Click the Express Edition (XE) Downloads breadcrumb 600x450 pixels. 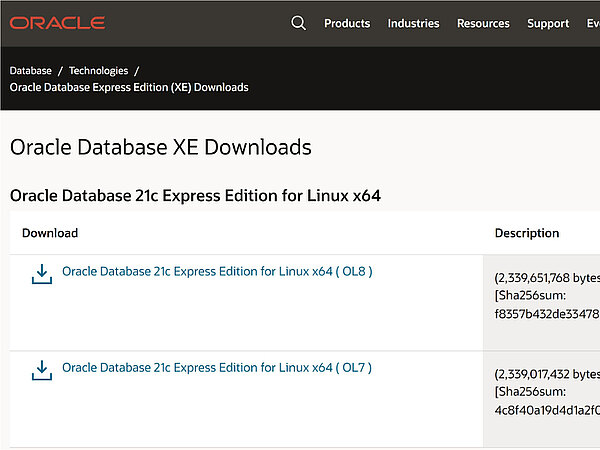pyautogui.click(x=129, y=87)
